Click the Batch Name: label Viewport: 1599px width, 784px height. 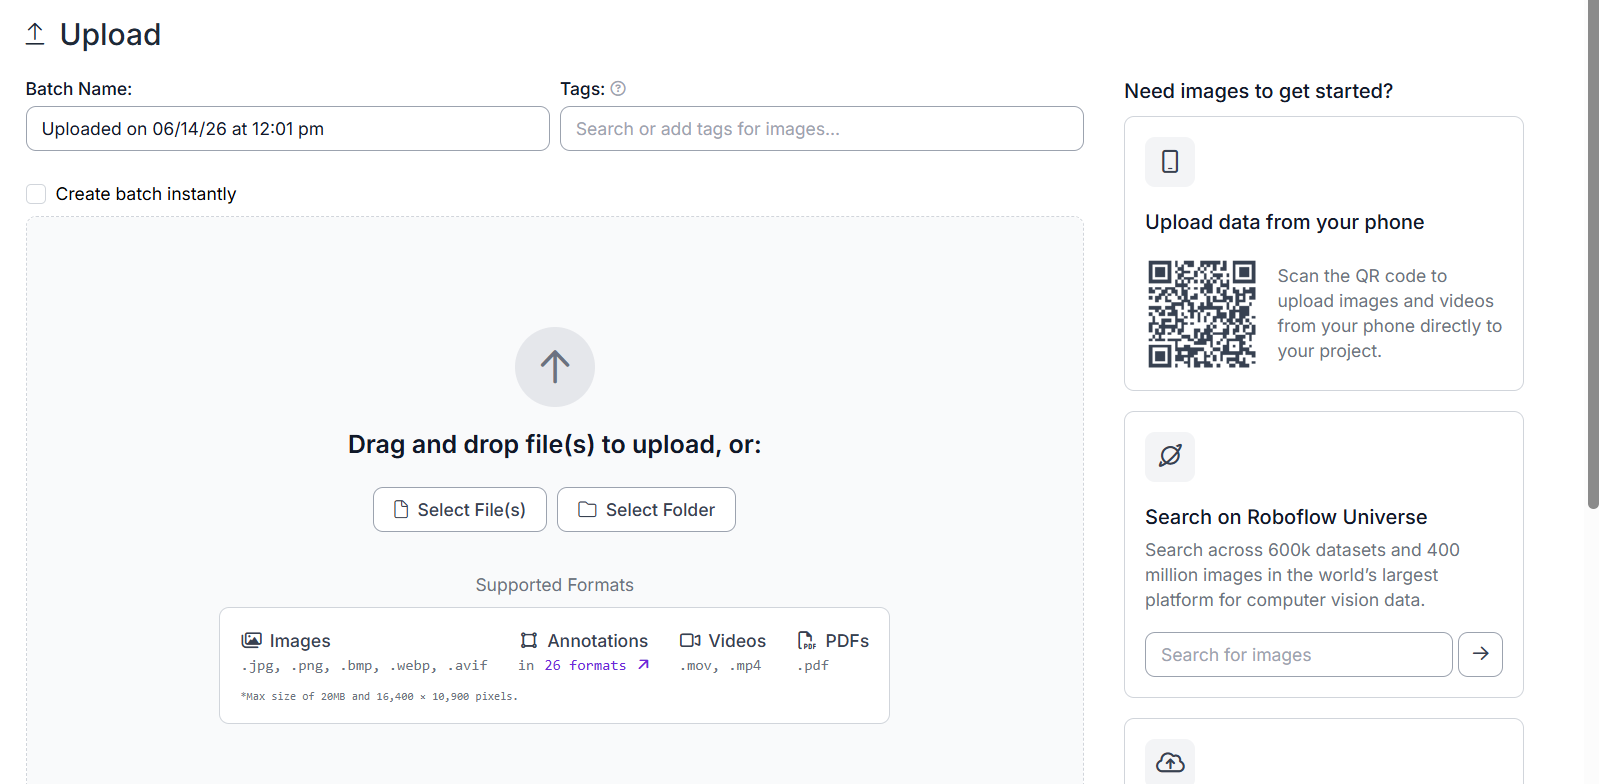click(79, 89)
